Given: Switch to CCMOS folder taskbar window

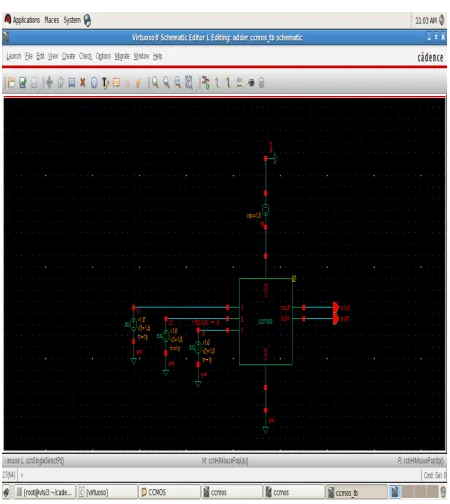Looking at the screenshot, I should [x=169, y=492].
